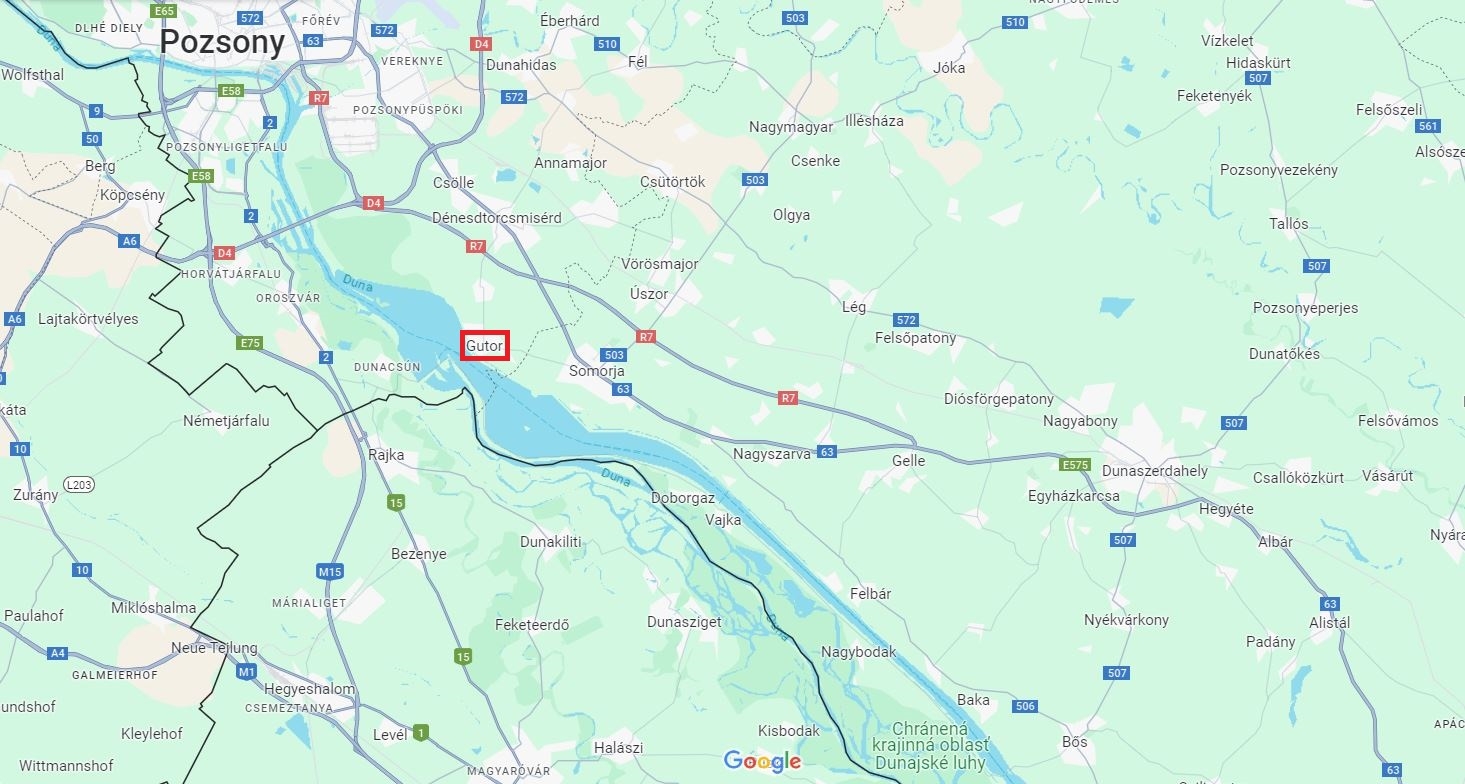
Task: Click the Hegyeshalom town label
Action: 310,689
